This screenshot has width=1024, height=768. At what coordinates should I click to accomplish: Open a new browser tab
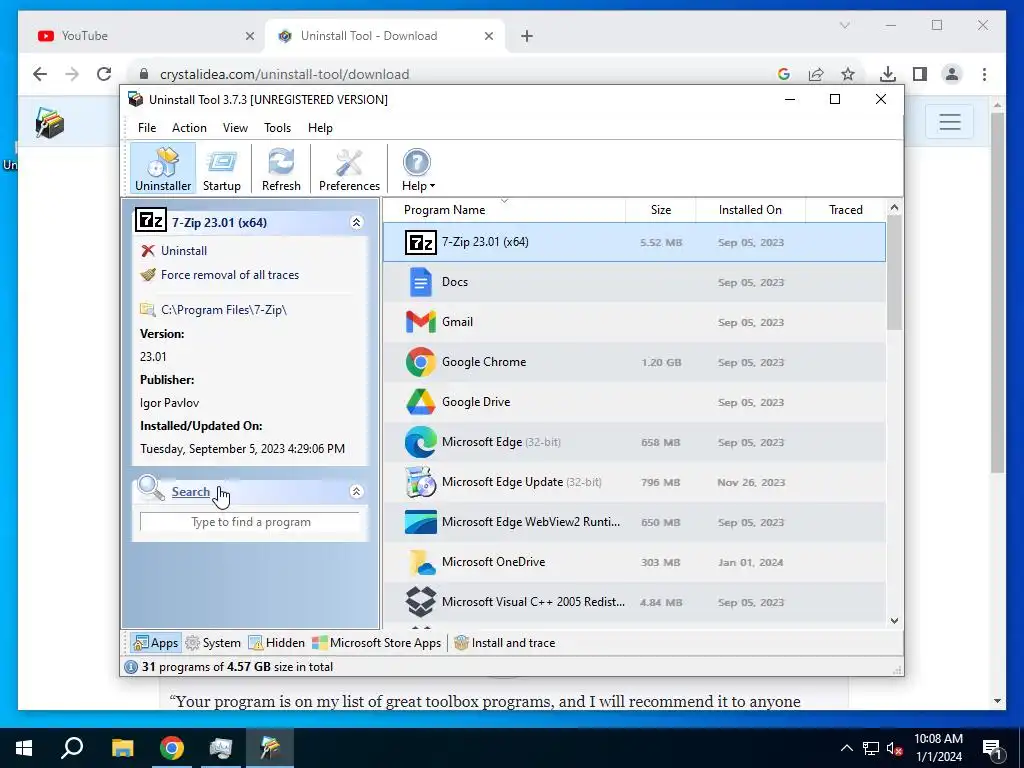coord(527,36)
